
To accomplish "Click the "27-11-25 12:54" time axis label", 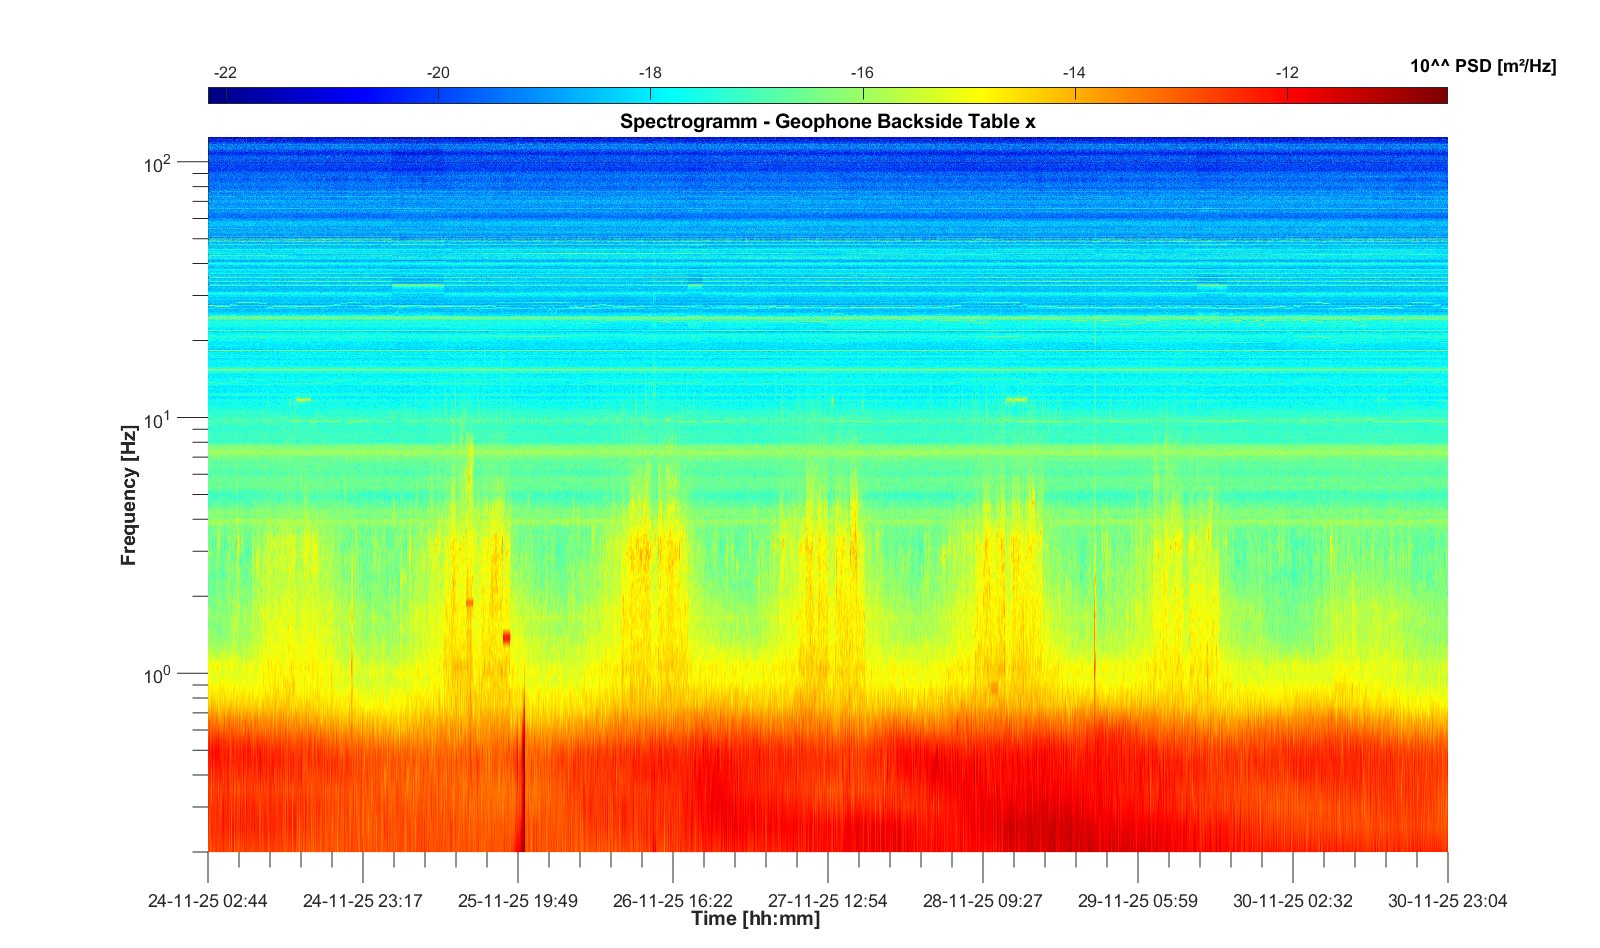I will tap(827, 901).
